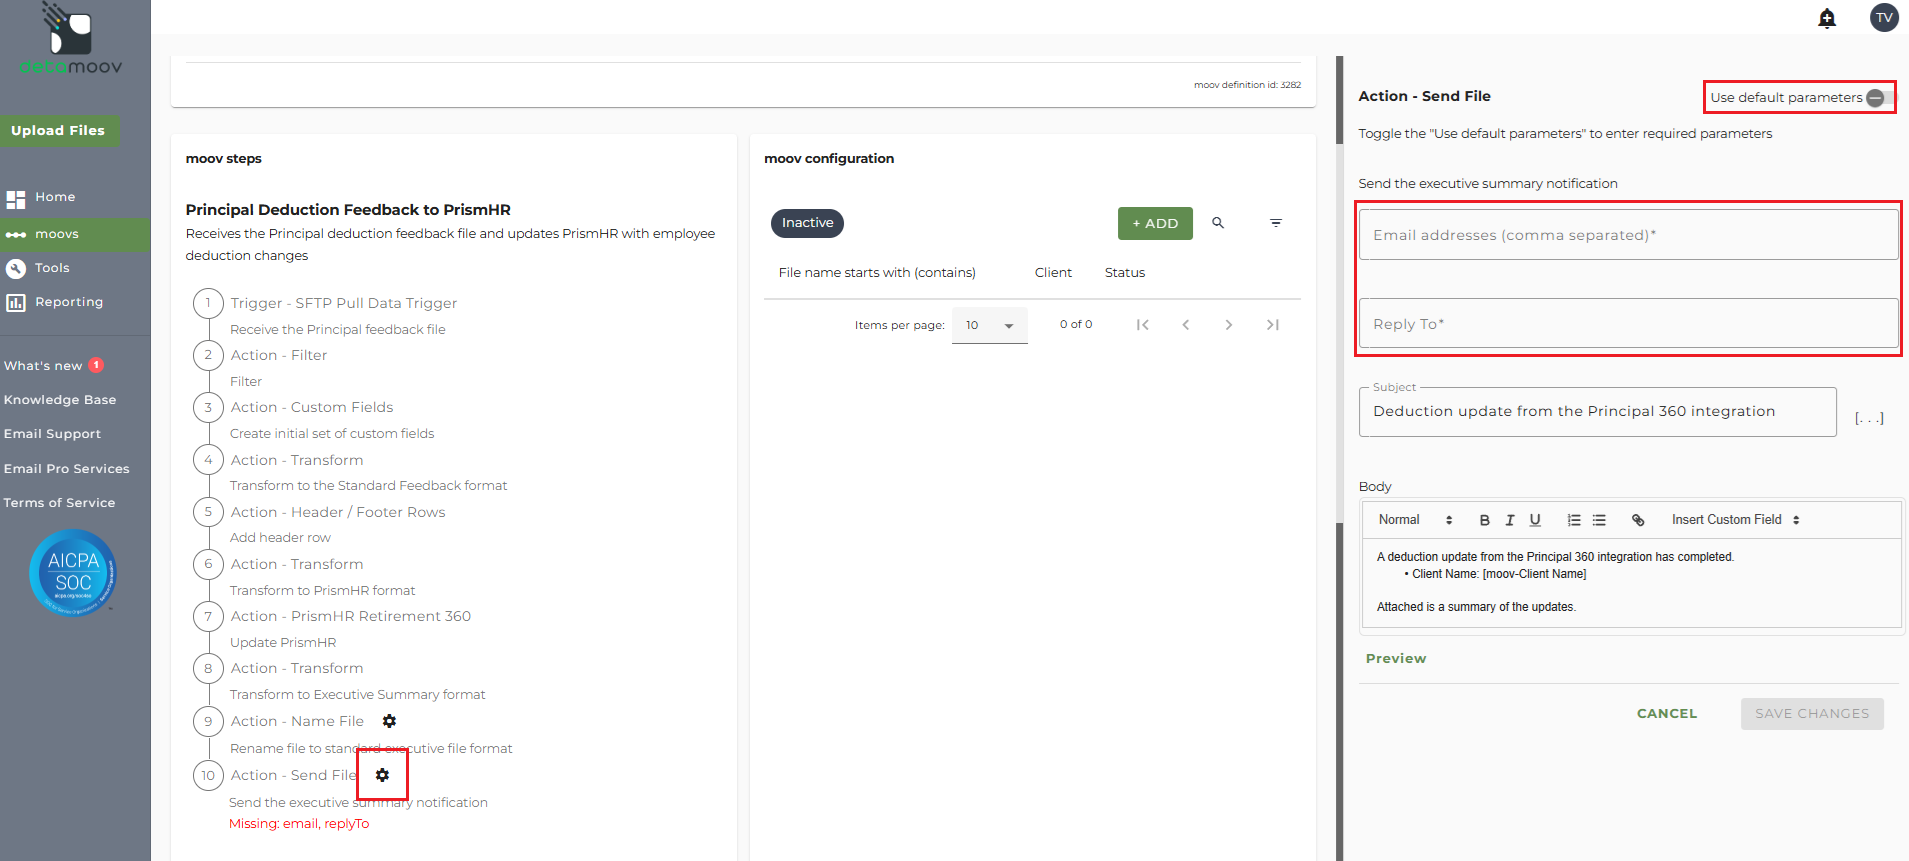Click the Status column header

pos(1125,273)
